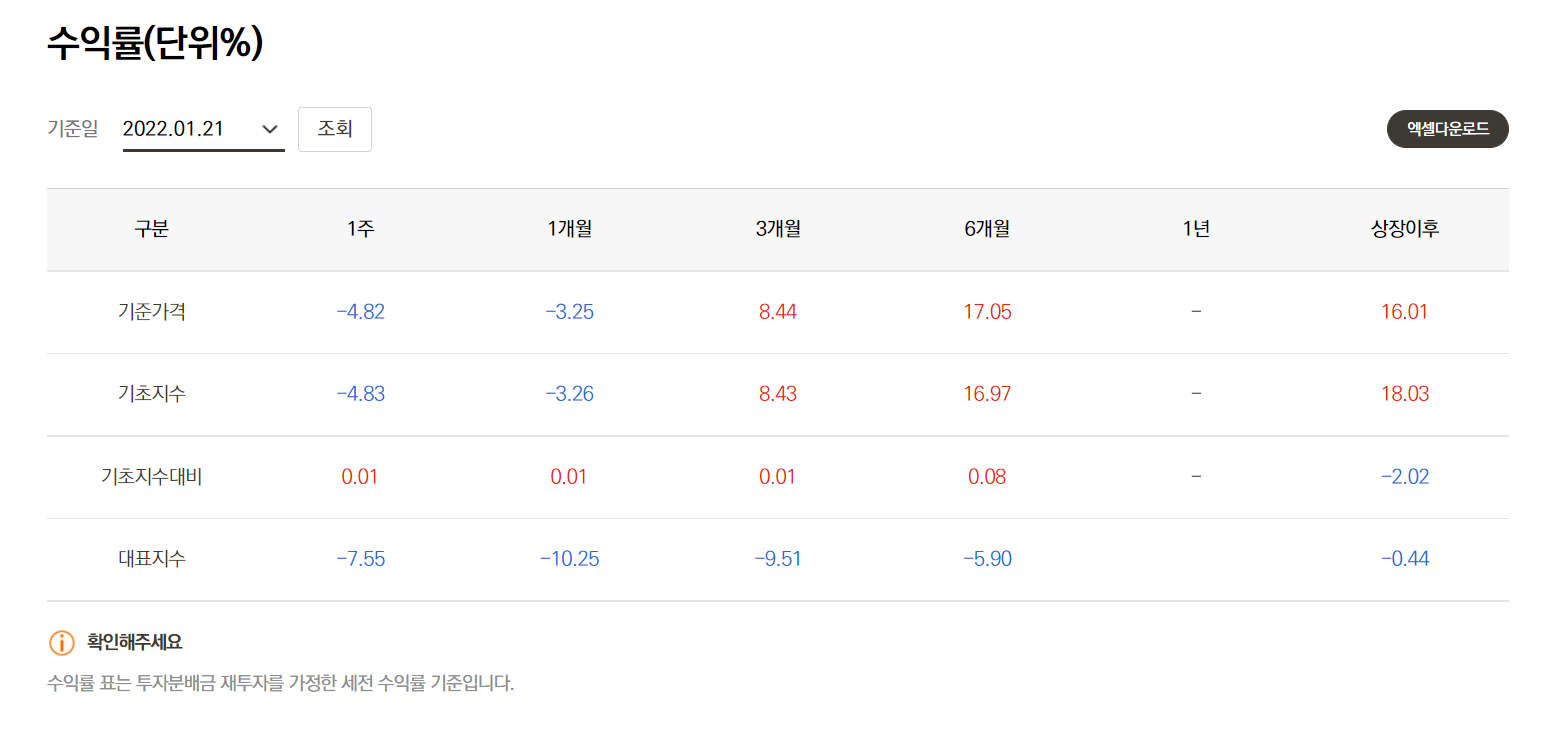Viewport: 1546px width, 732px height.
Task: Click the 3개월 column header
Action: coord(778,228)
